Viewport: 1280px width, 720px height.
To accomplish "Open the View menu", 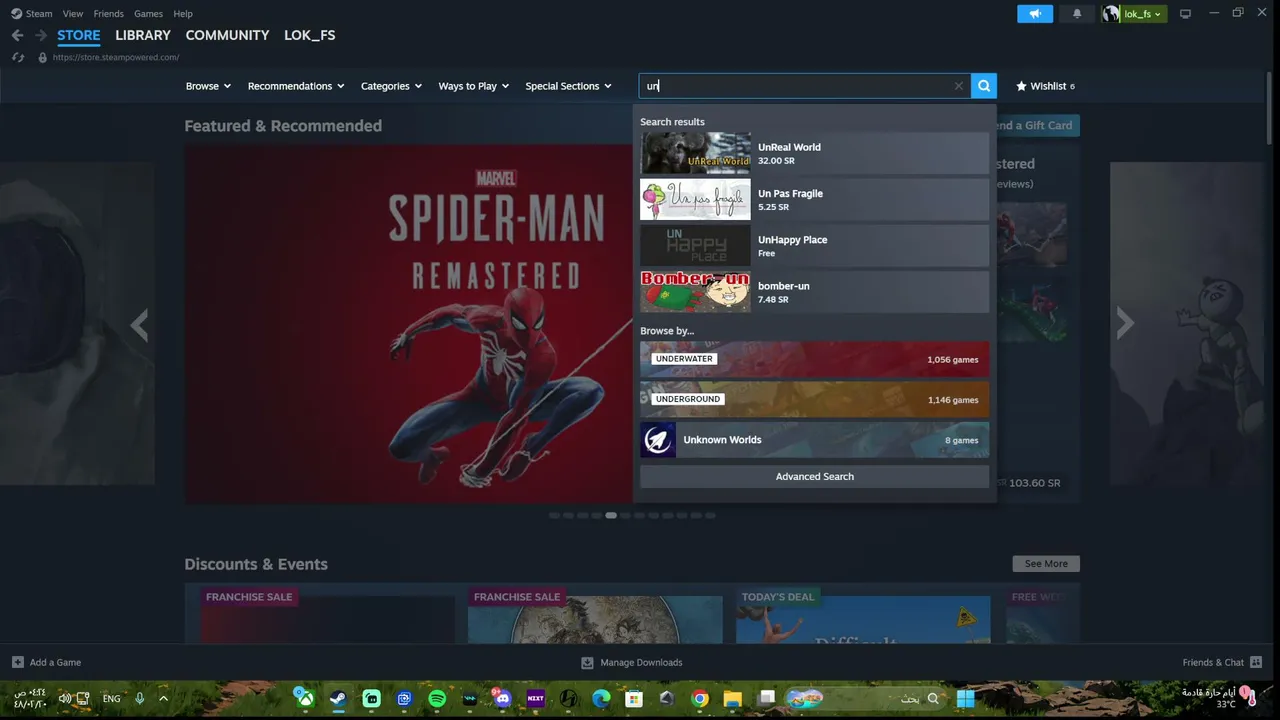I will click(x=73, y=14).
